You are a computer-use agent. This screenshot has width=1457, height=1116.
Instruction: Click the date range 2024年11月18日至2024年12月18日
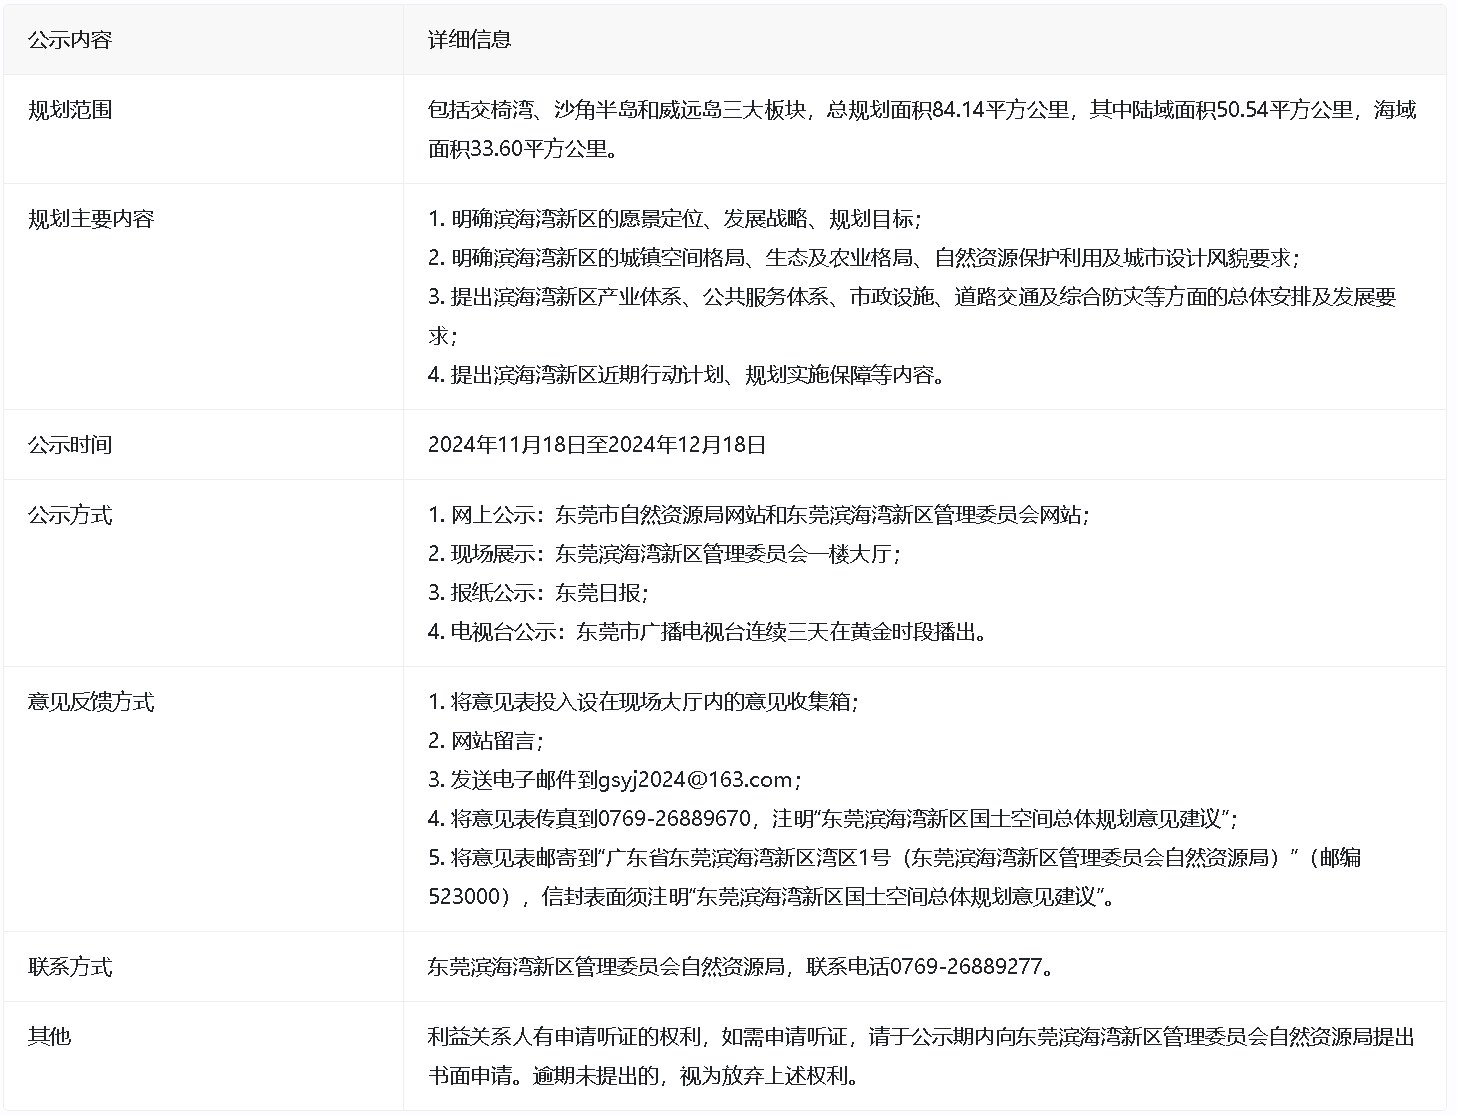click(x=596, y=445)
